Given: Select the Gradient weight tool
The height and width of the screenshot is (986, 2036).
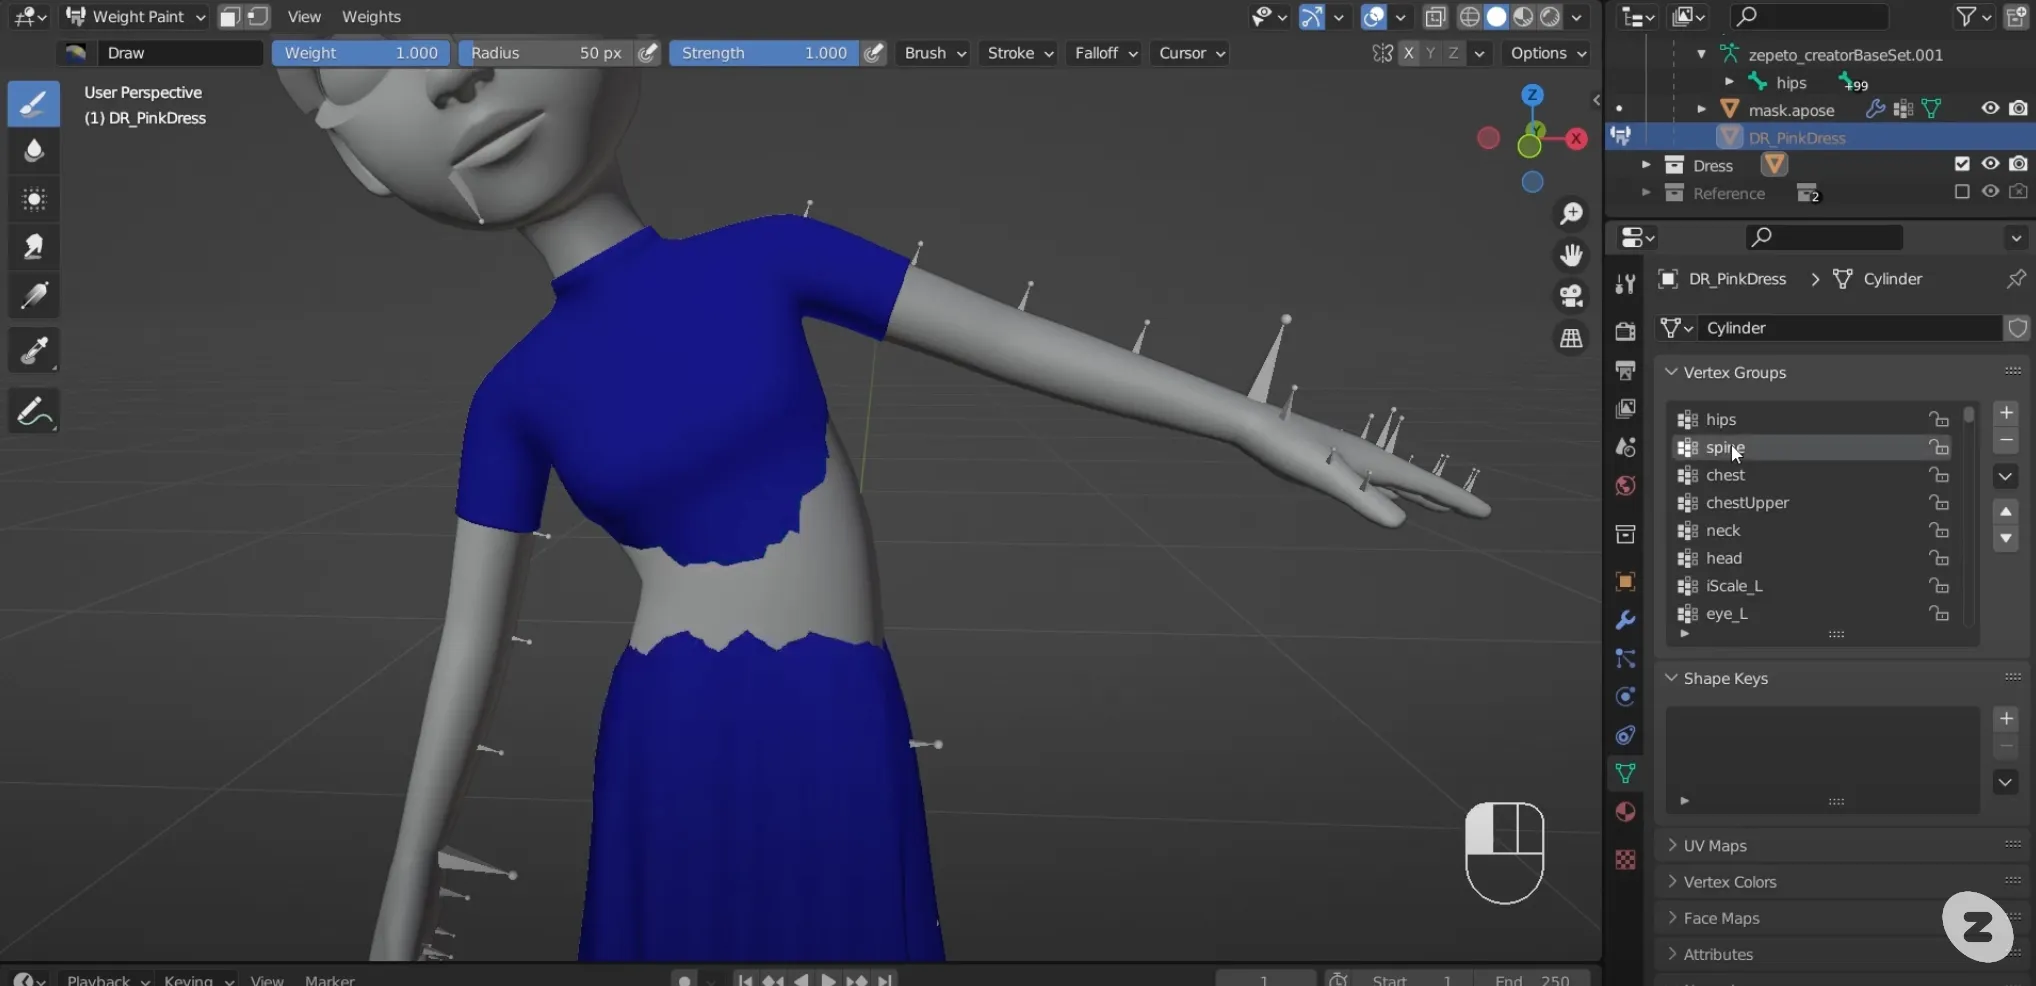Looking at the screenshot, I should tap(34, 296).
